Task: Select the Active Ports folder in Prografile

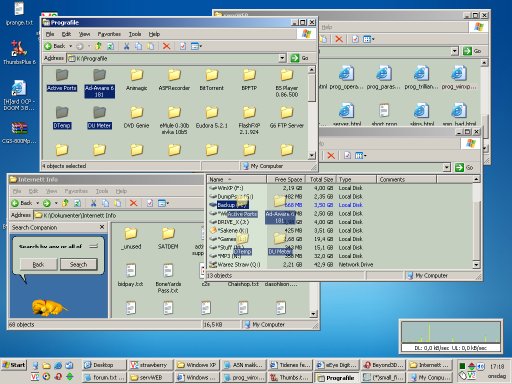Action: 62,80
